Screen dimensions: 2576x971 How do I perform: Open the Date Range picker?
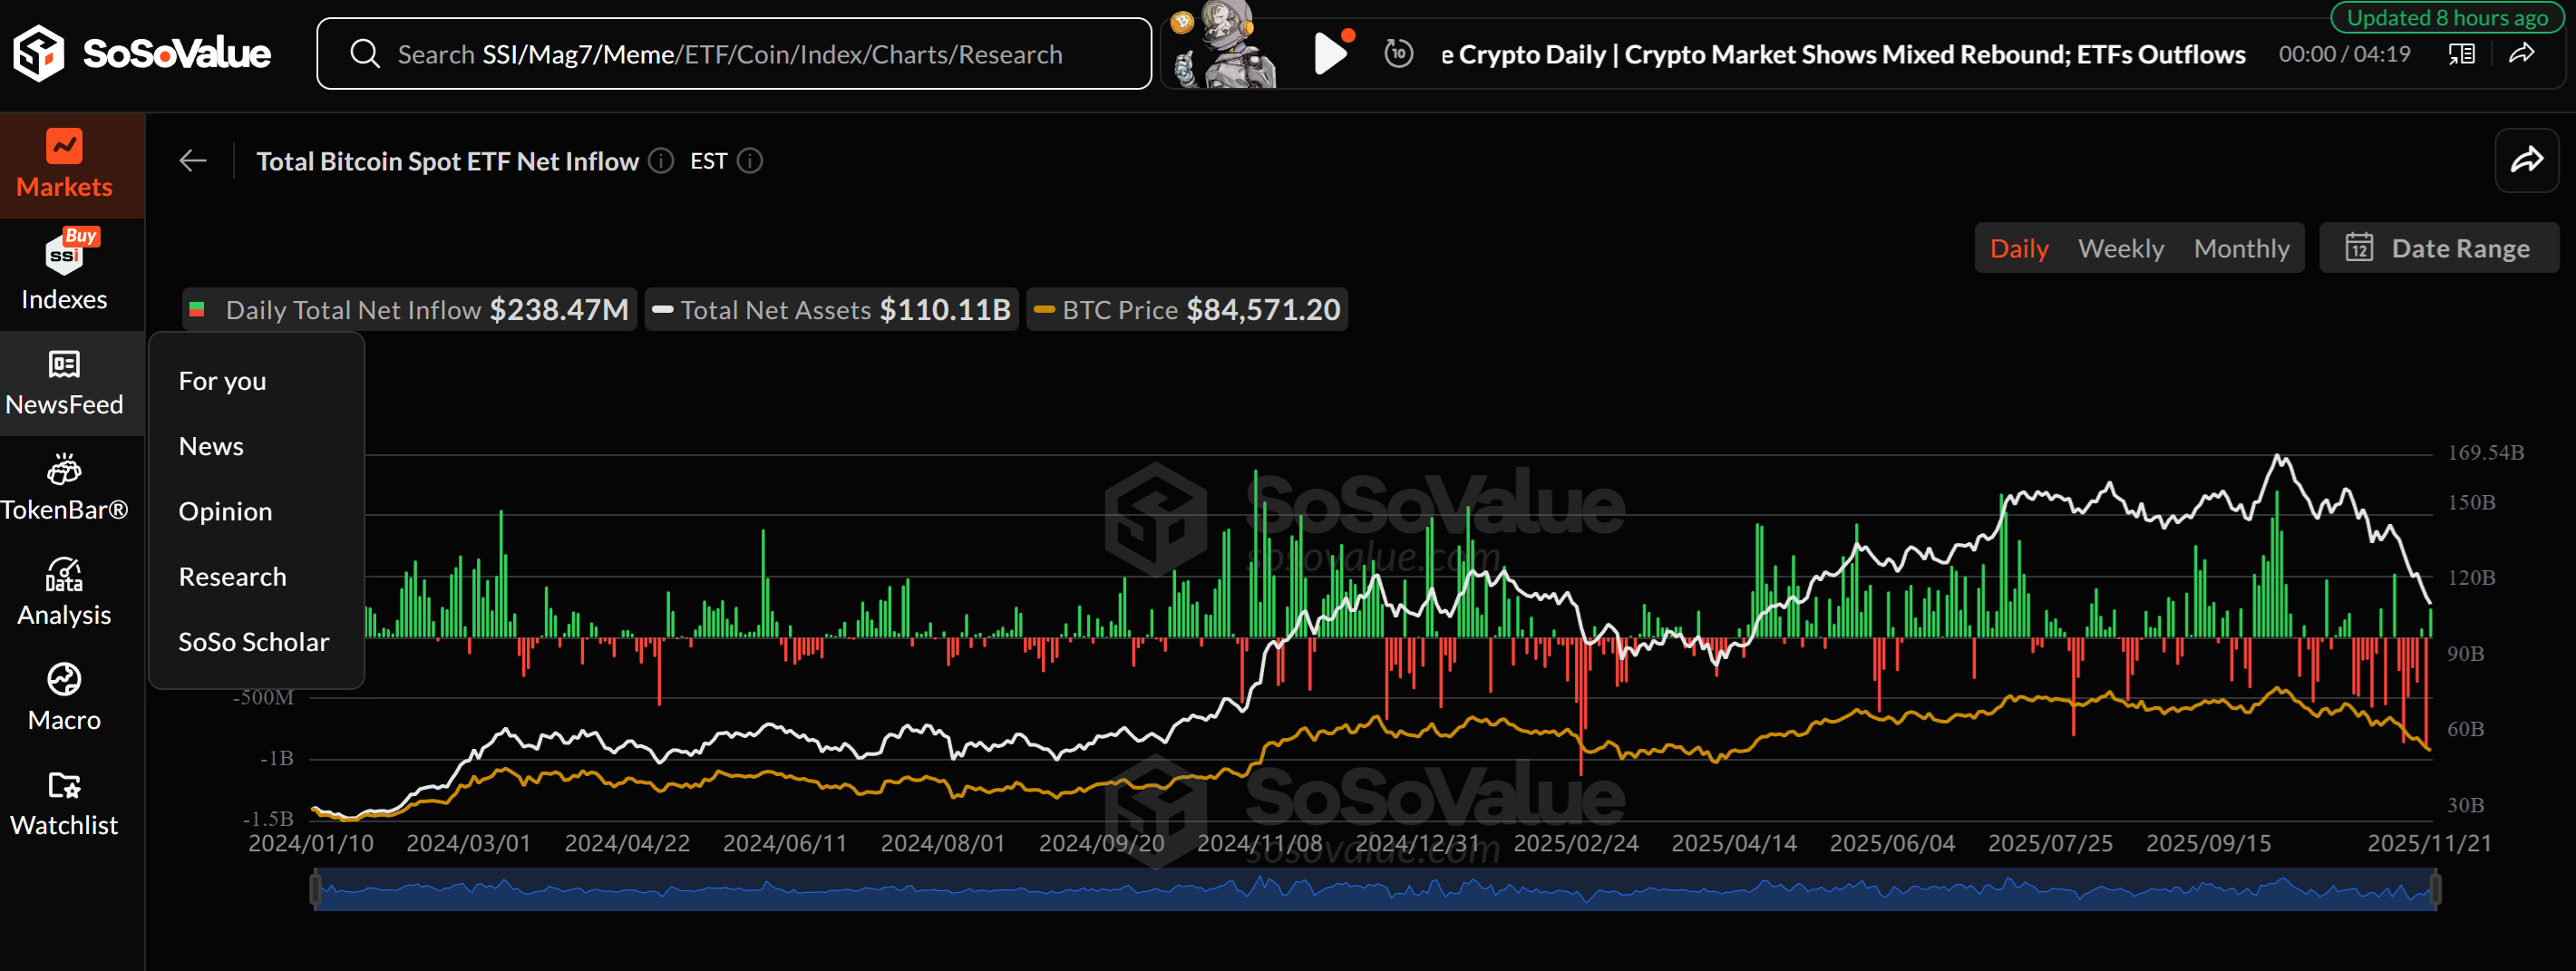[2439, 248]
